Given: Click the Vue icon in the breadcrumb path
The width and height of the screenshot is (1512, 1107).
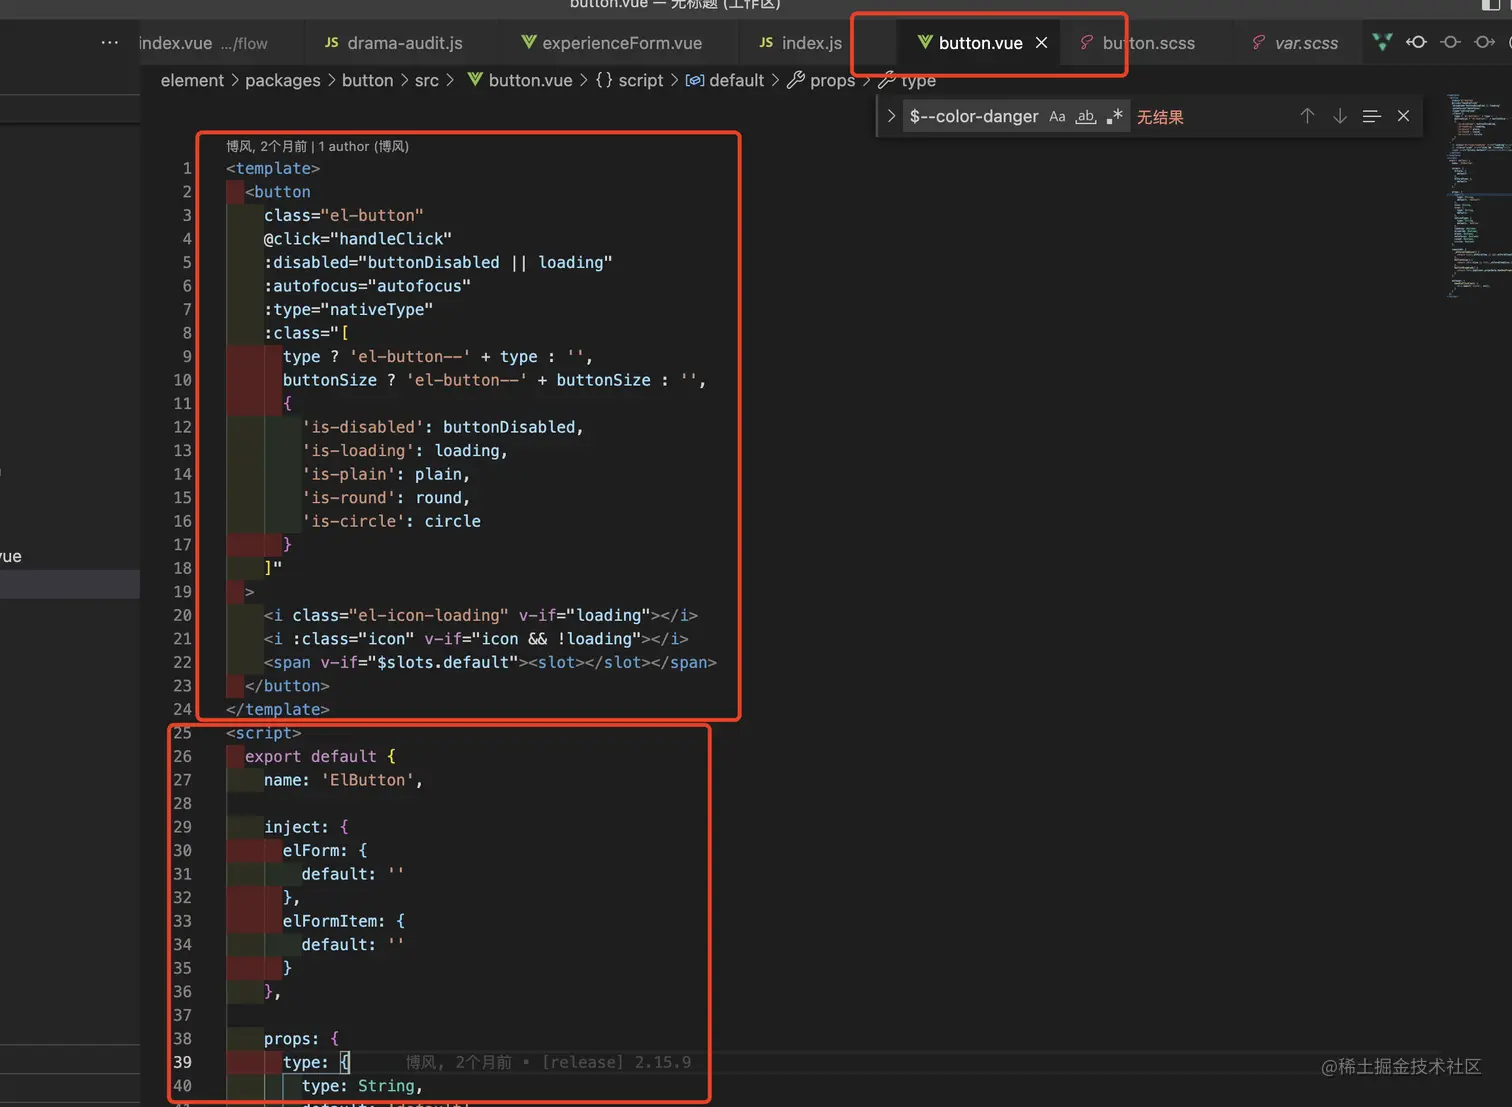Looking at the screenshot, I should (x=475, y=80).
